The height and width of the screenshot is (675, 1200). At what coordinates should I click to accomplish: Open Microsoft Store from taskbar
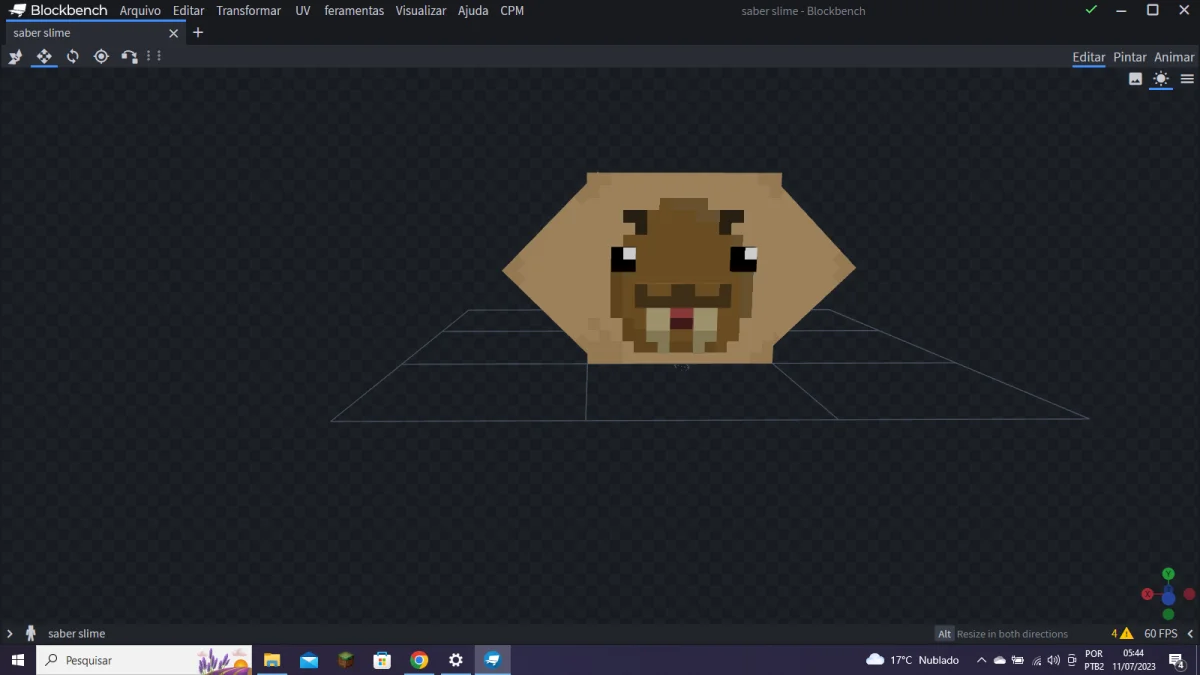(382, 660)
